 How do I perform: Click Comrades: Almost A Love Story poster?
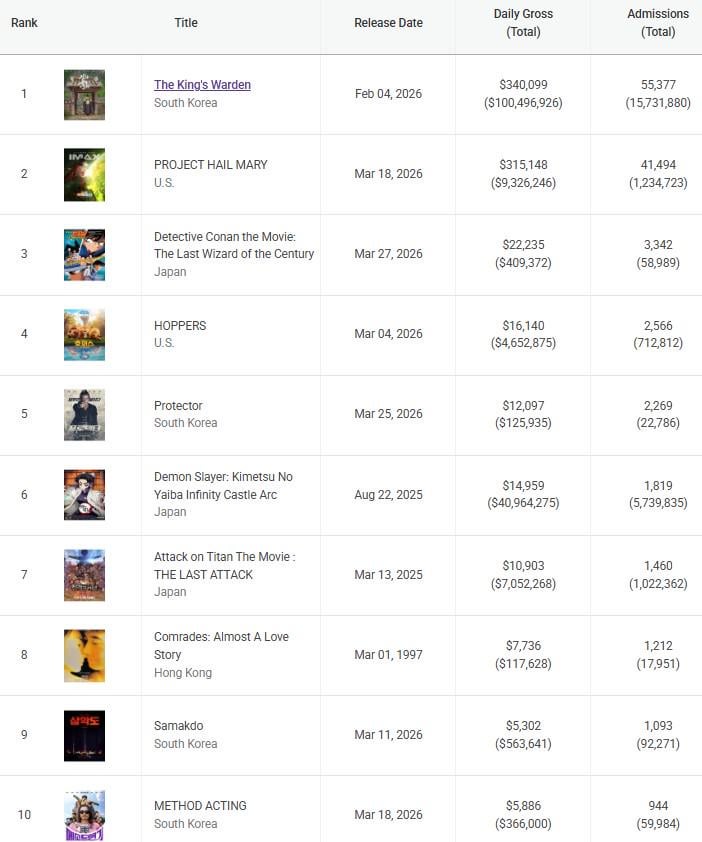tap(84, 655)
